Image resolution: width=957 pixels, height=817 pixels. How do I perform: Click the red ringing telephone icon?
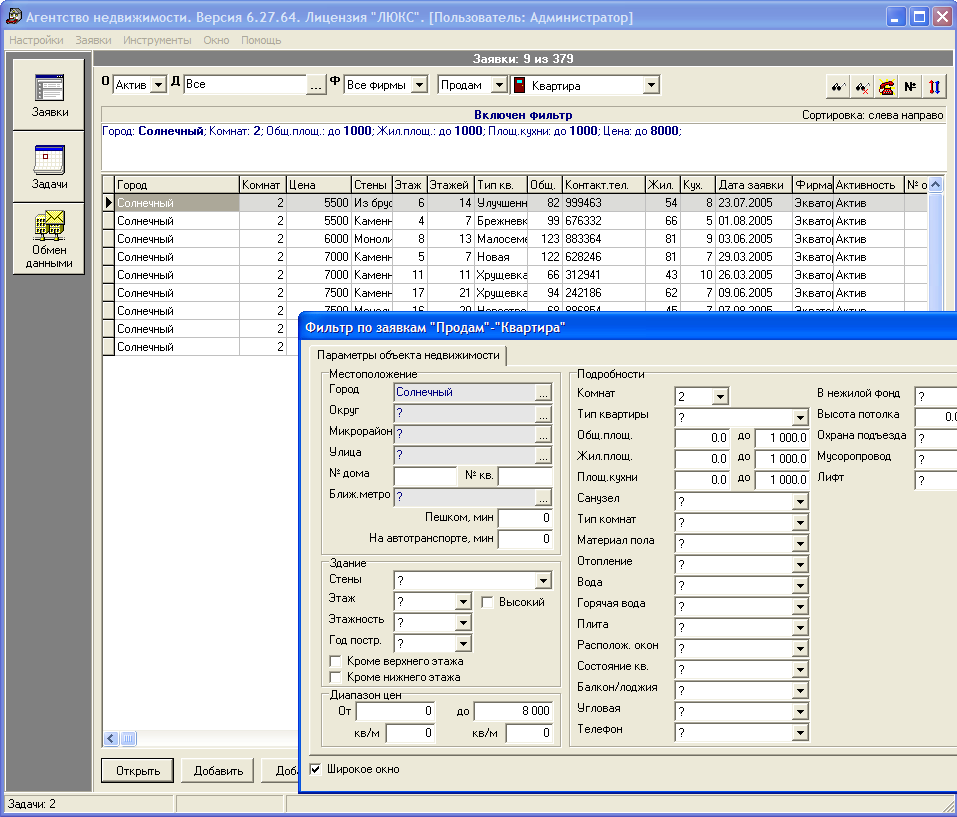[886, 87]
